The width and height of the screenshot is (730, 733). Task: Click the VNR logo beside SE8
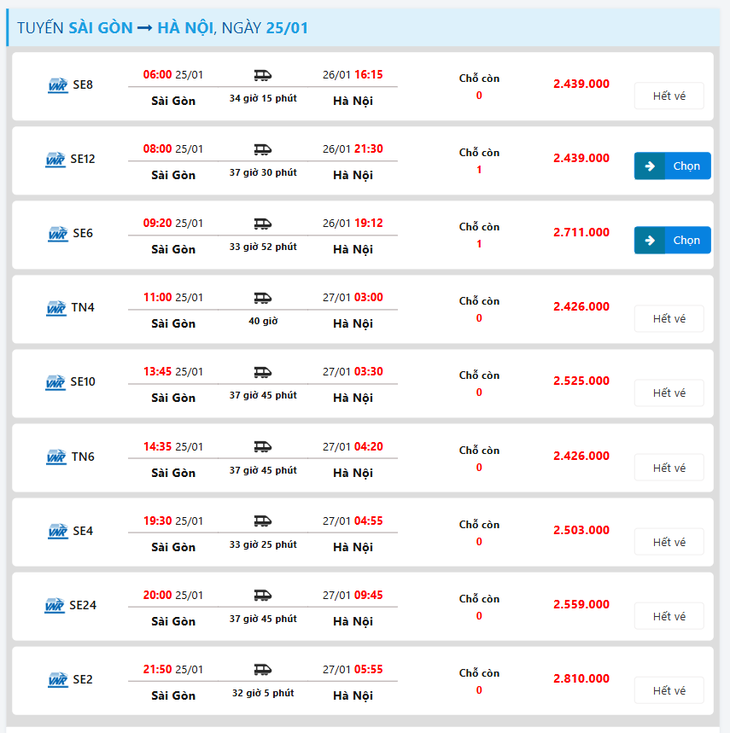coord(58,86)
